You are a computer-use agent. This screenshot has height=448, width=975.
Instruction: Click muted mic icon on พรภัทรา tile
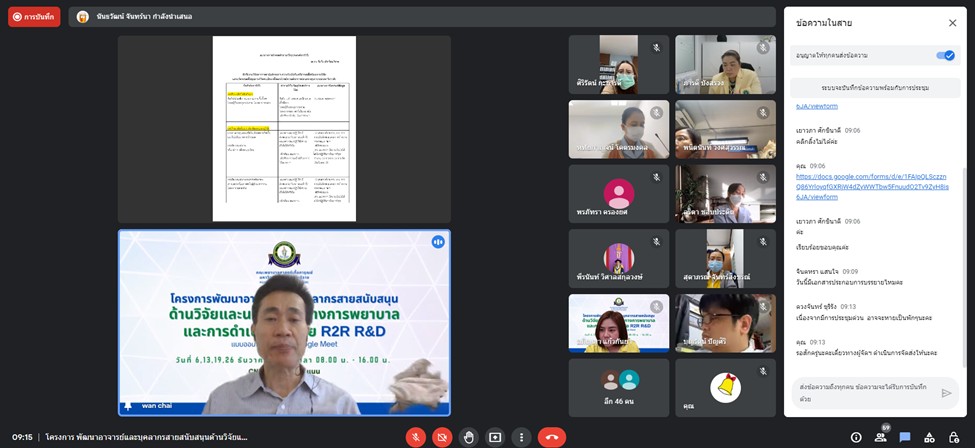click(x=656, y=177)
